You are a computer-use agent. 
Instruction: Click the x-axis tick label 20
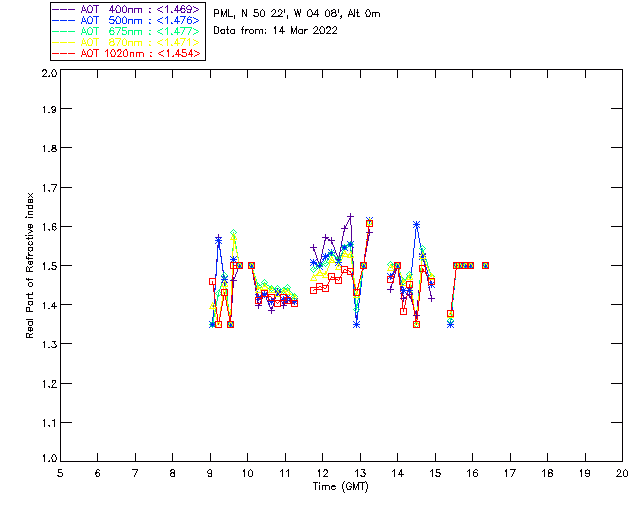(622, 473)
